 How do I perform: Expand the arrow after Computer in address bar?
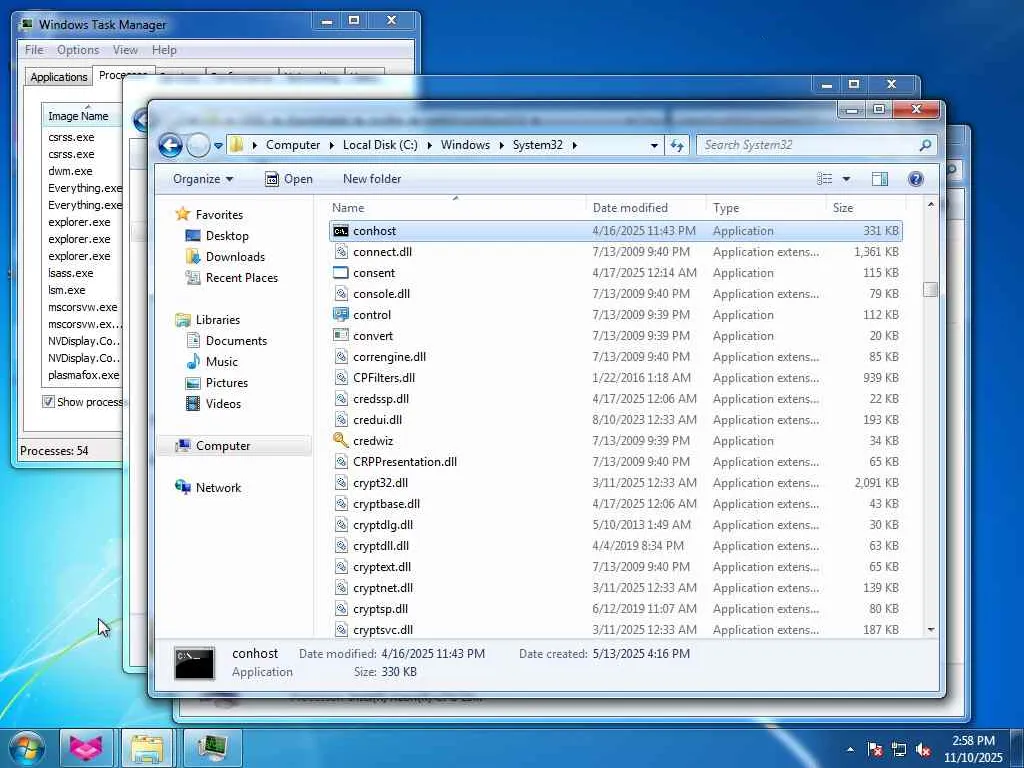332,145
